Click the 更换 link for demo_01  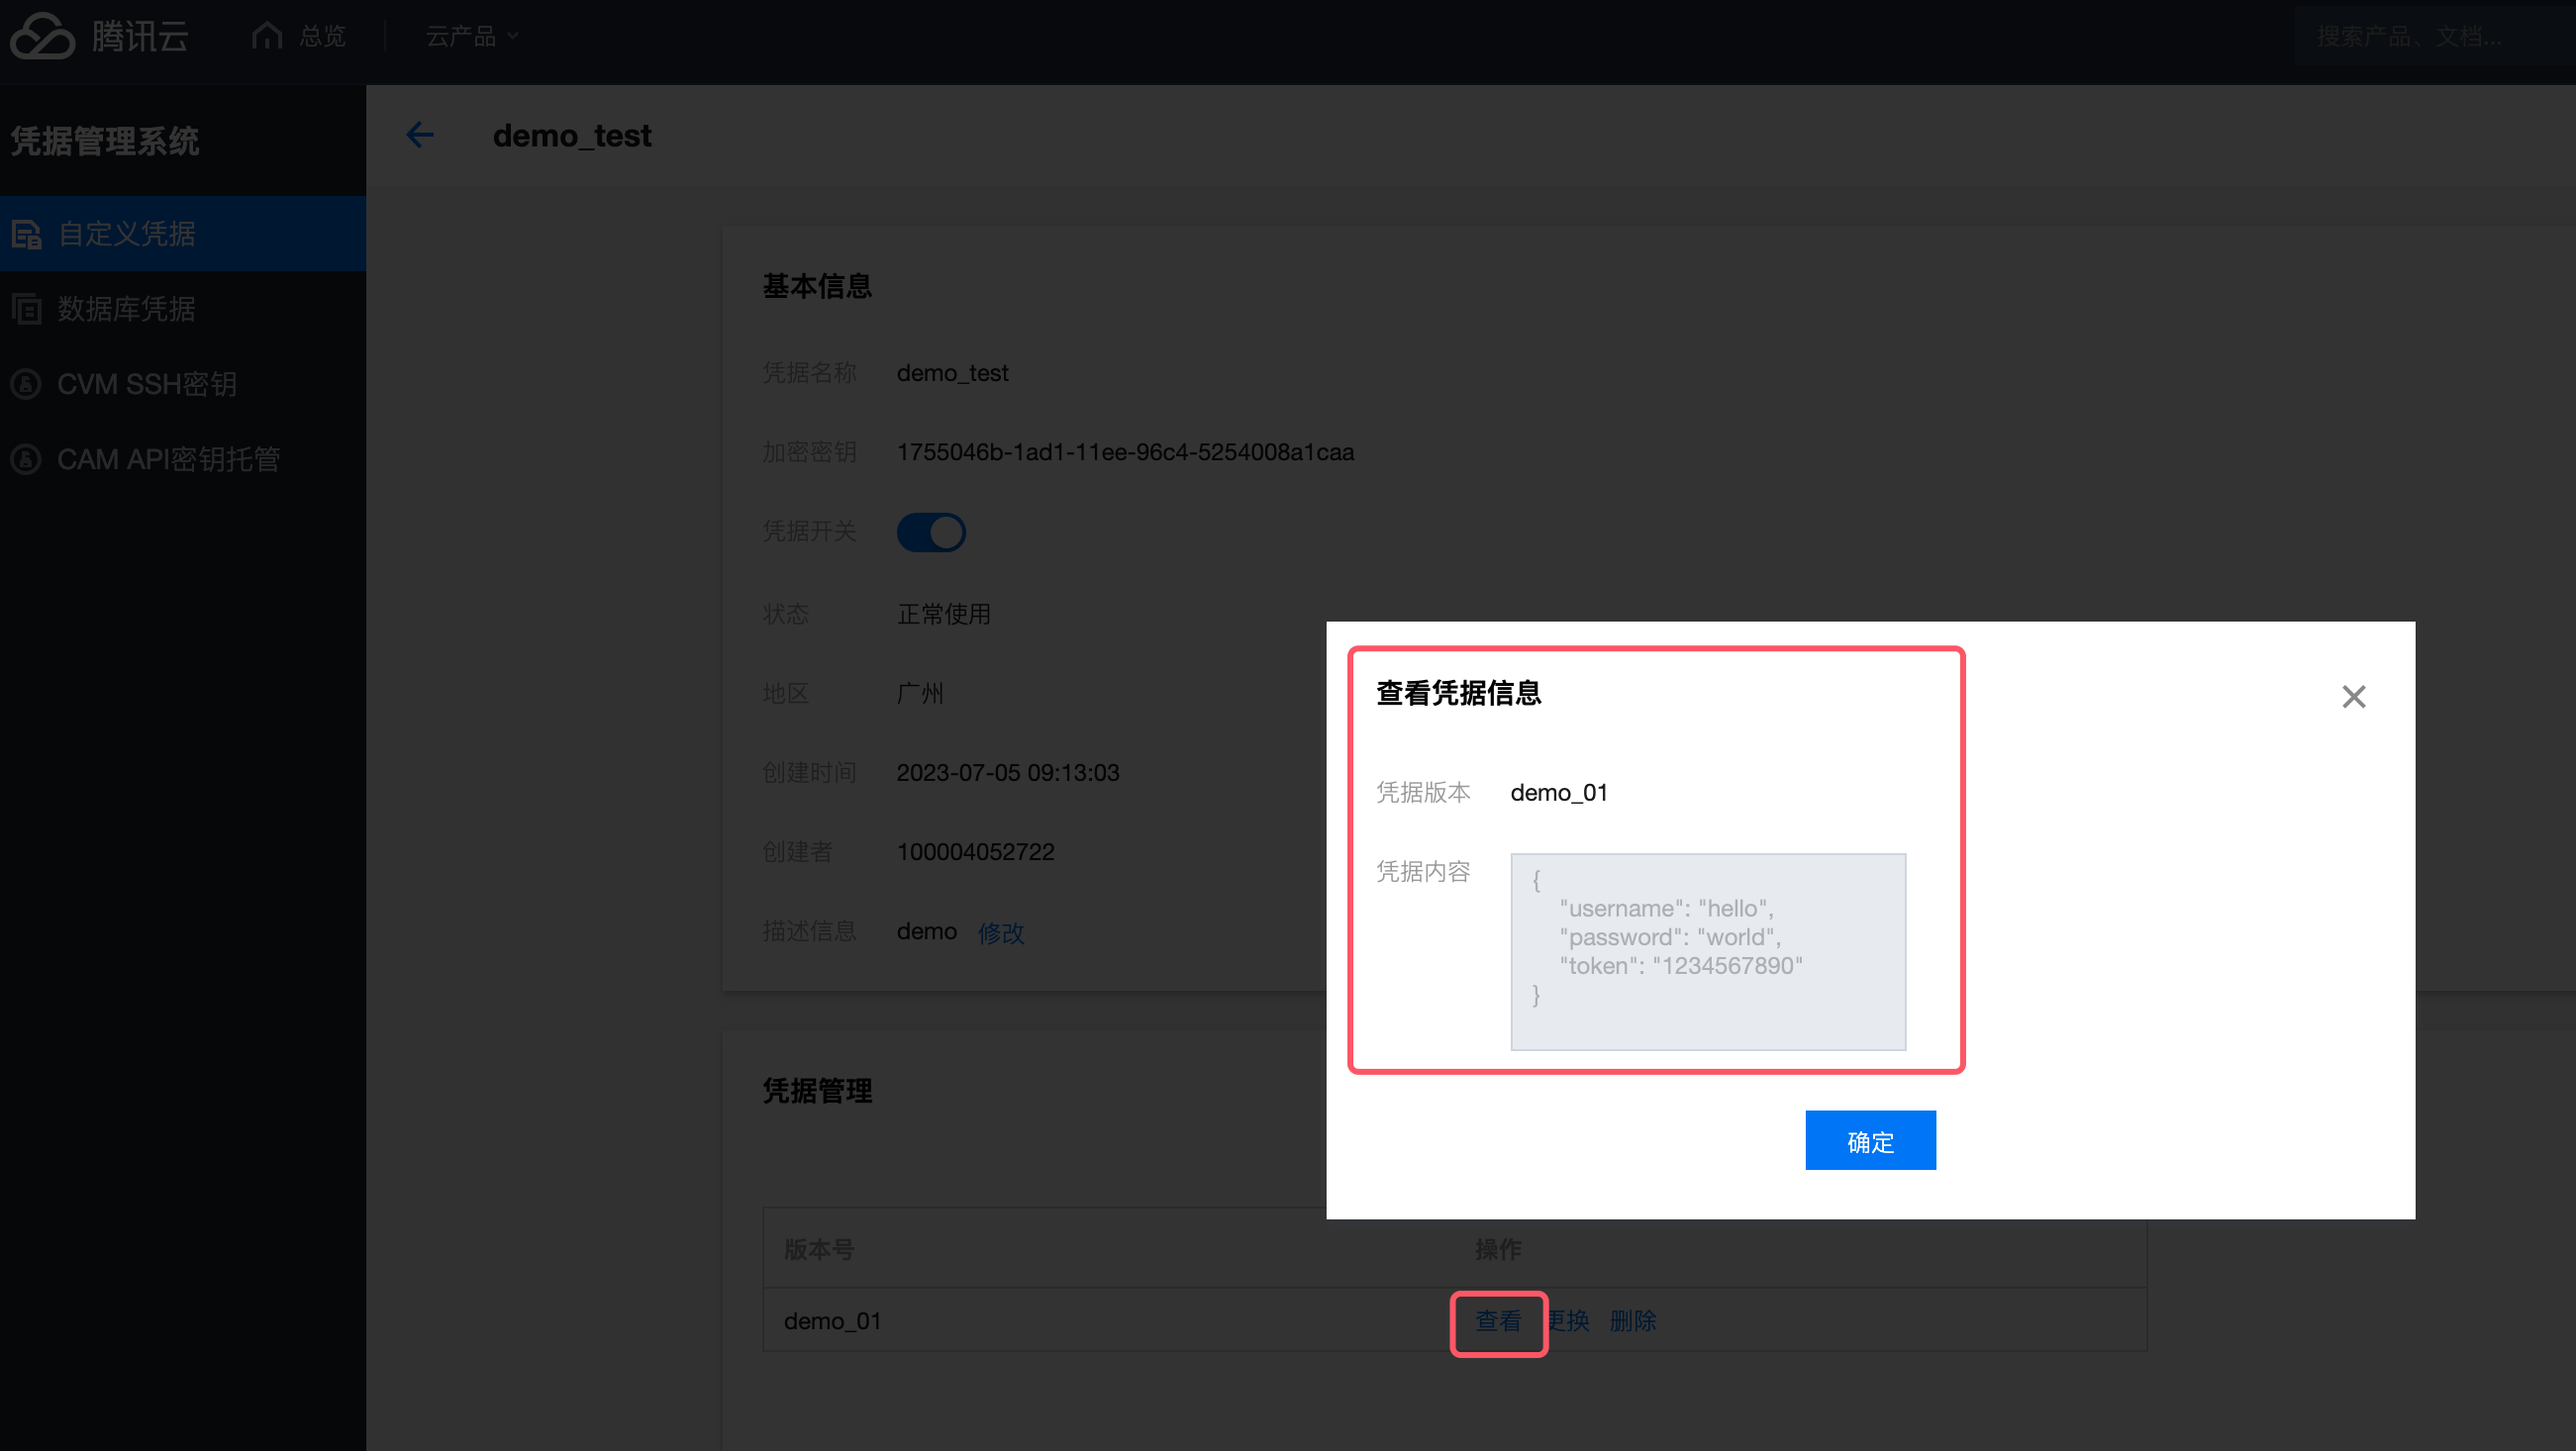click(x=1570, y=1321)
